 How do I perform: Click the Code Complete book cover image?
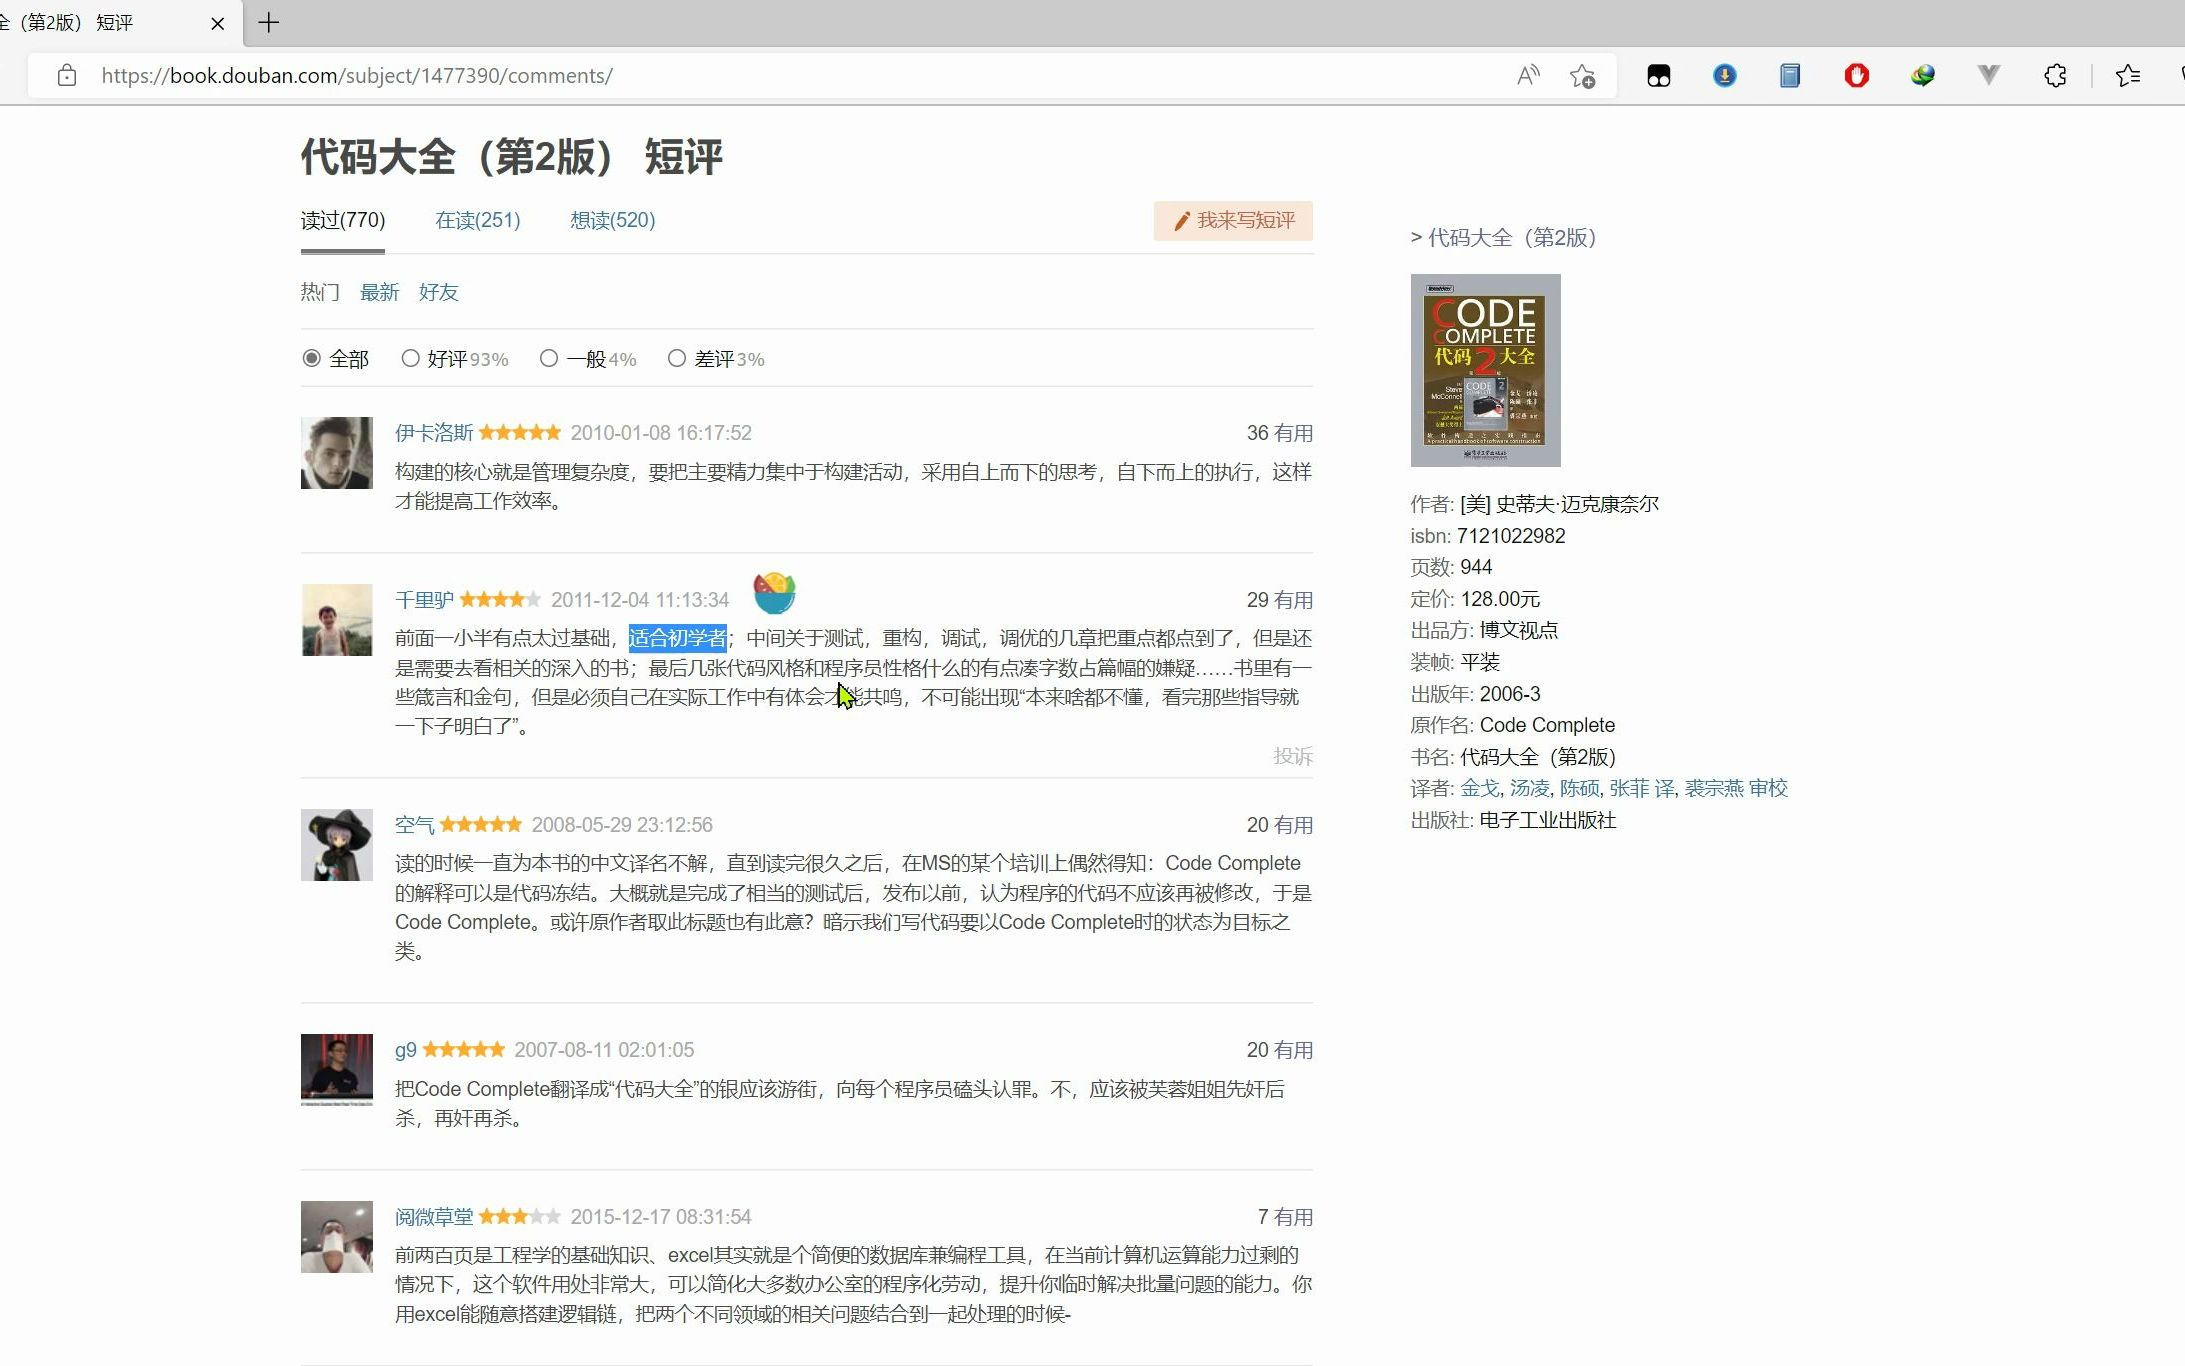pyautogui.click(x=1485, y=370)
